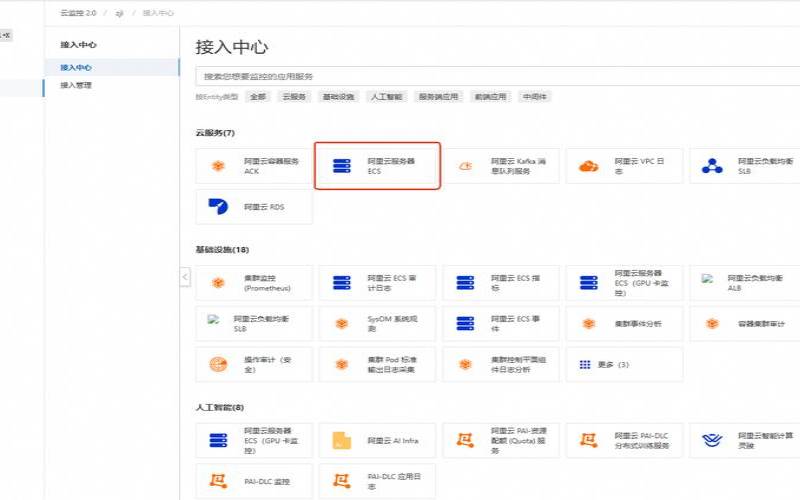Click the breadcrumb middle workspace icon
The width and height of the screenshot is (800, 500).
point(119,13)
